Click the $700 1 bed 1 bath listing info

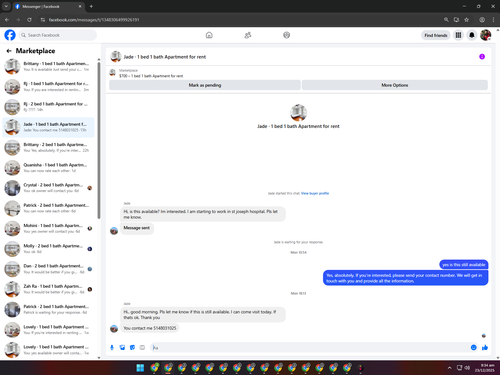click(151, 76)
